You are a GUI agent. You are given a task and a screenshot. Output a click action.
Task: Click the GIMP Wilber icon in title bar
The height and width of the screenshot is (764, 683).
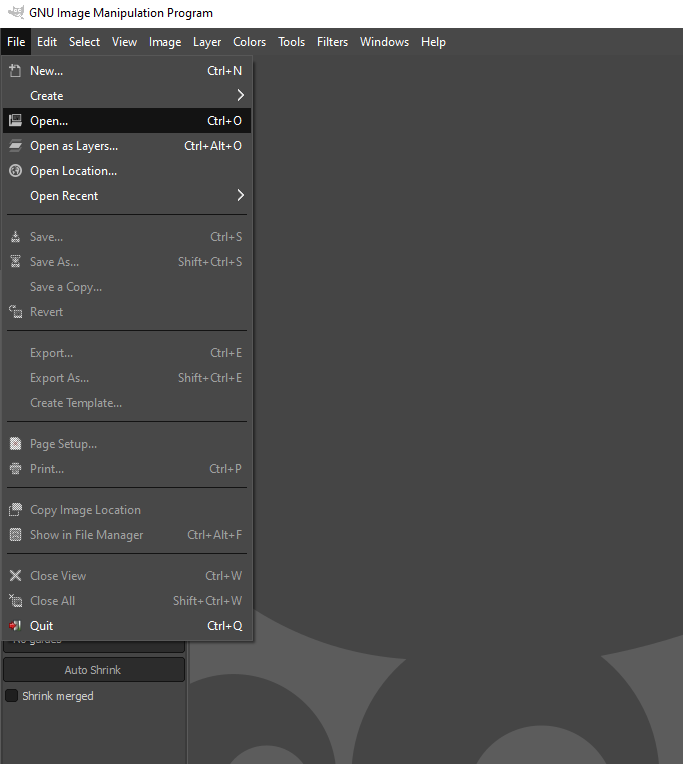tap(16, 12)
